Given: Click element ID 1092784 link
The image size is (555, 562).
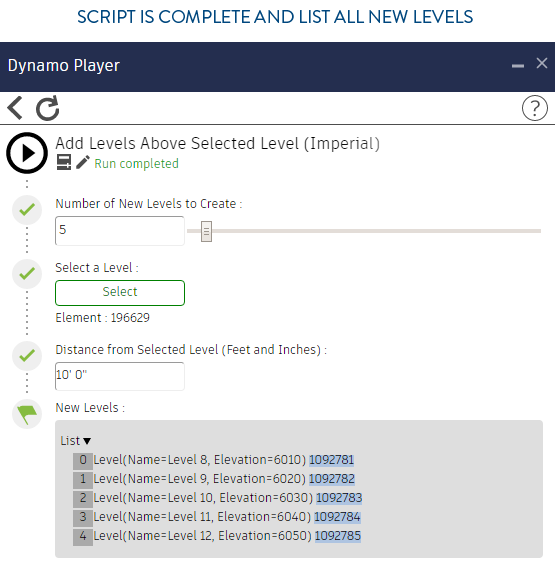Looking at the screenshot, I should 337,517.
